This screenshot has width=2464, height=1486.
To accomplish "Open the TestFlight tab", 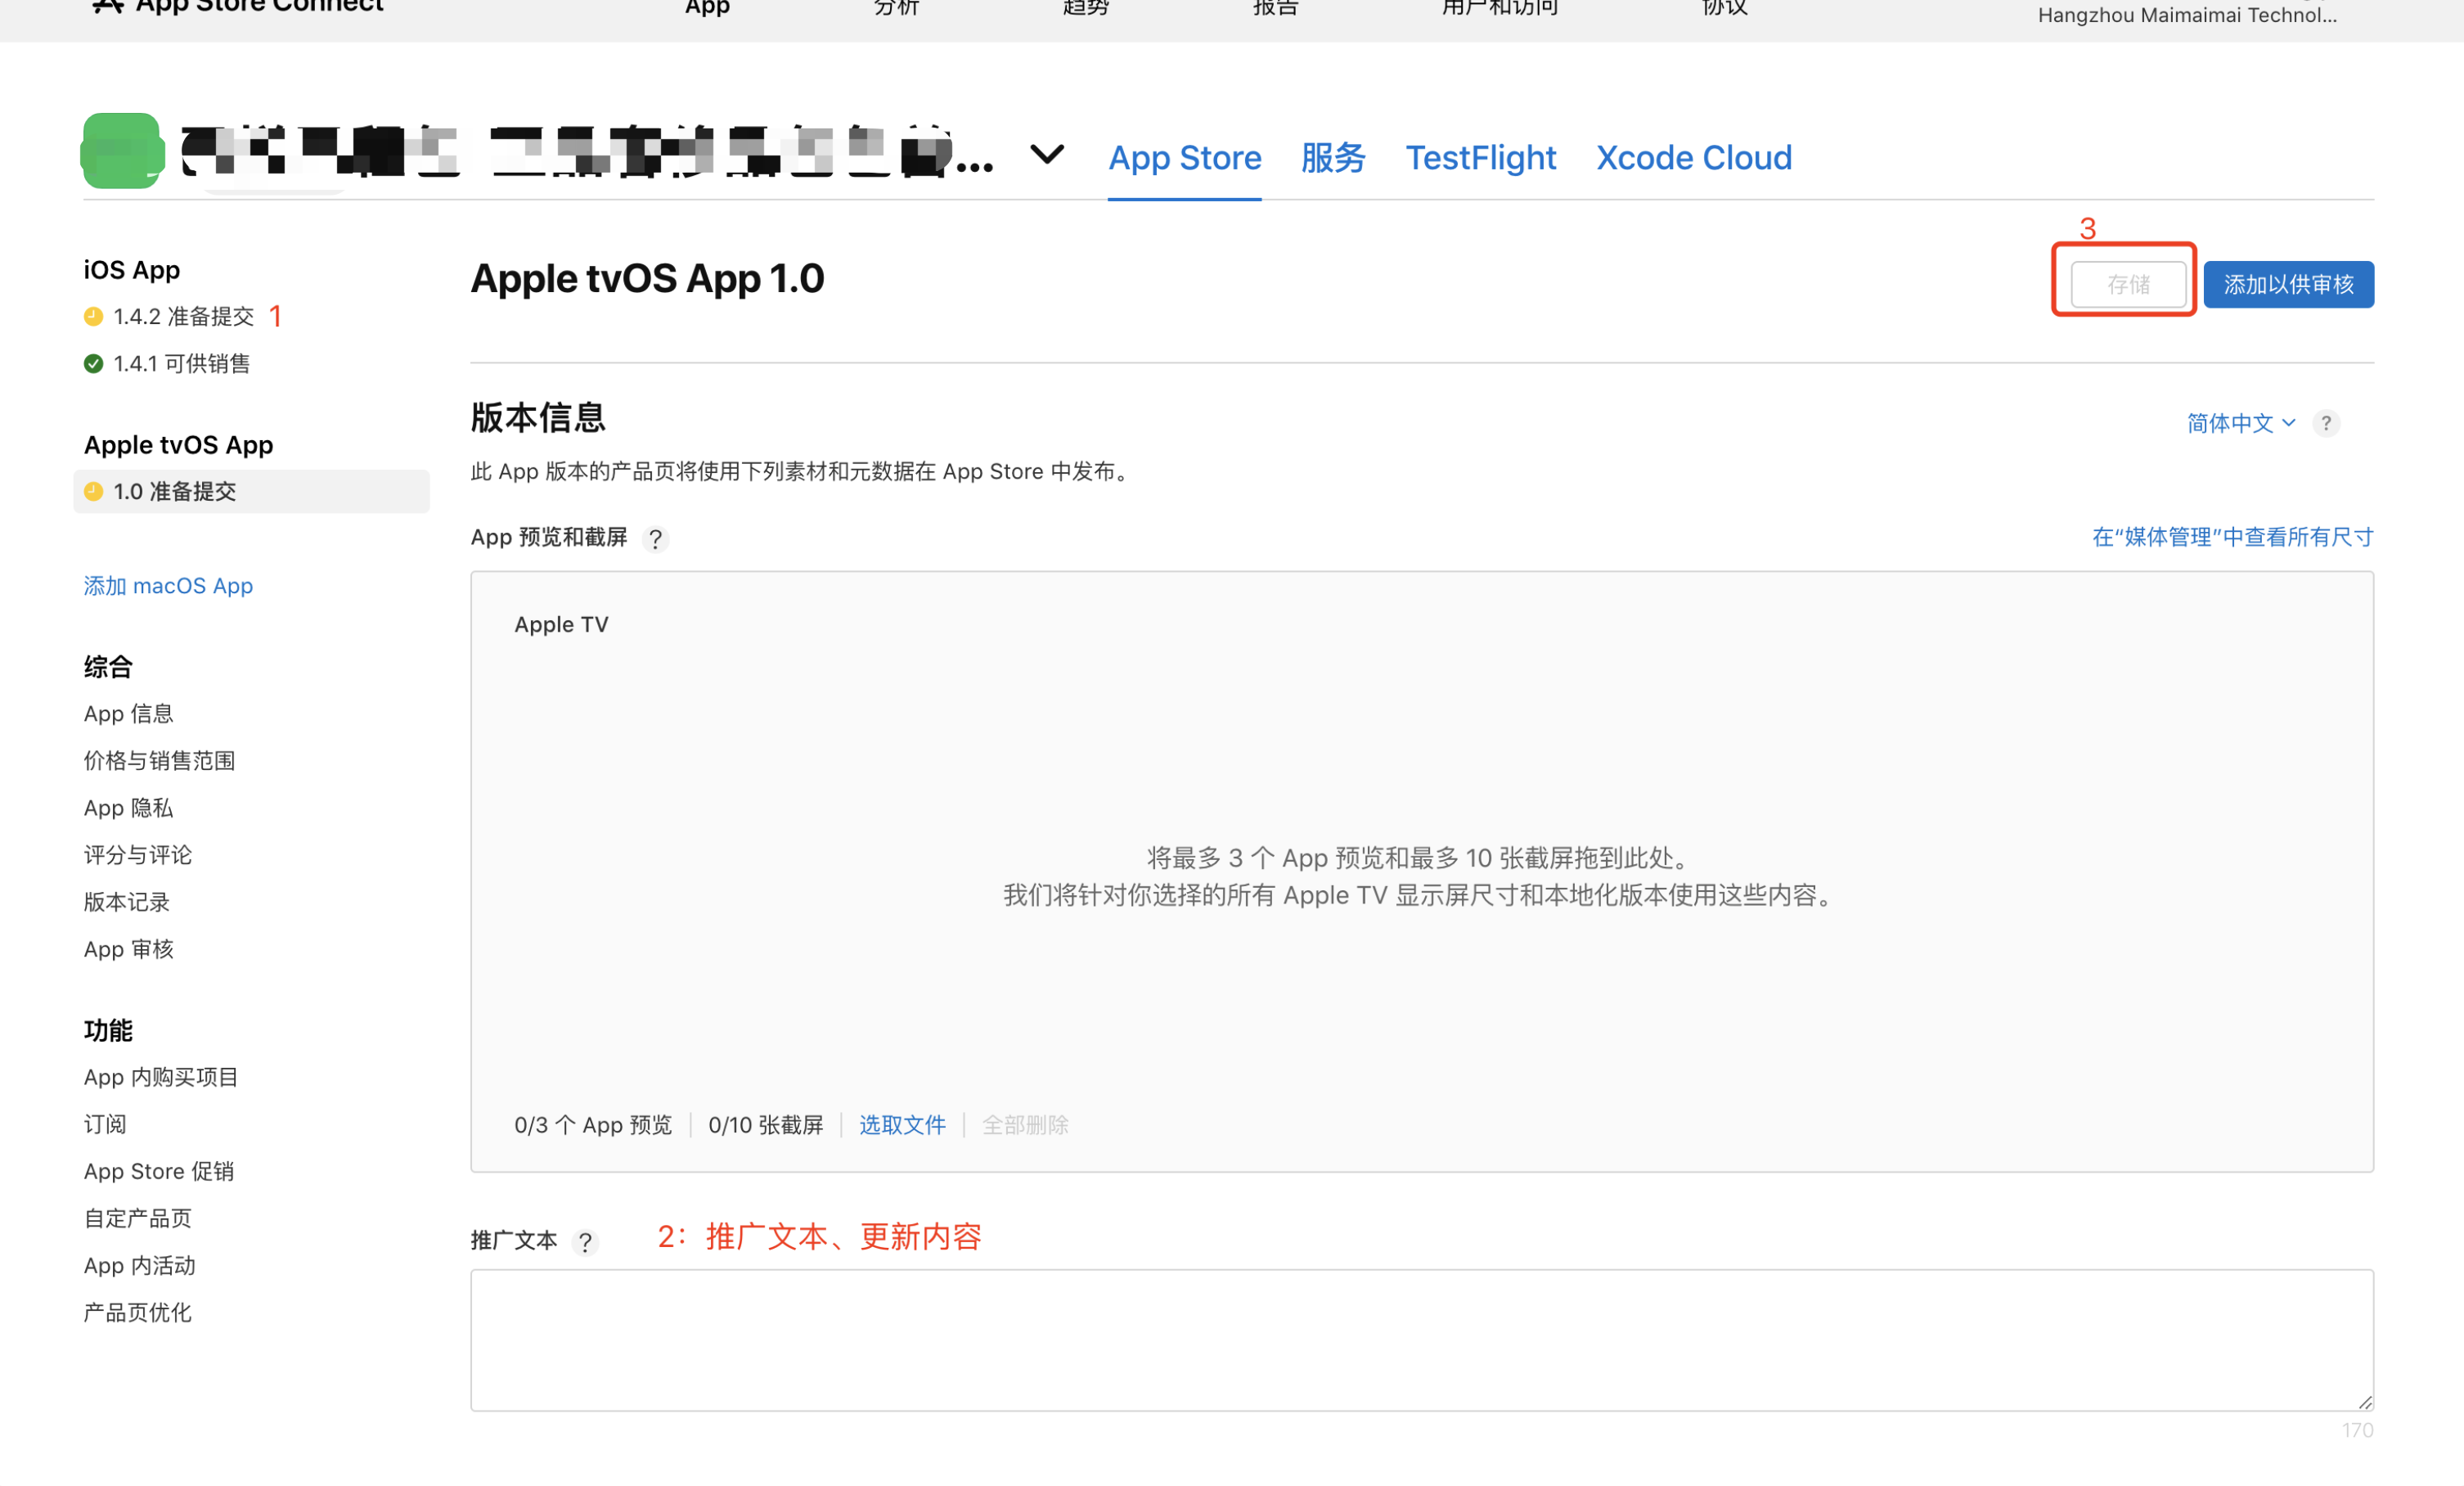I will pyautogui.click(x=1480, y=158).
